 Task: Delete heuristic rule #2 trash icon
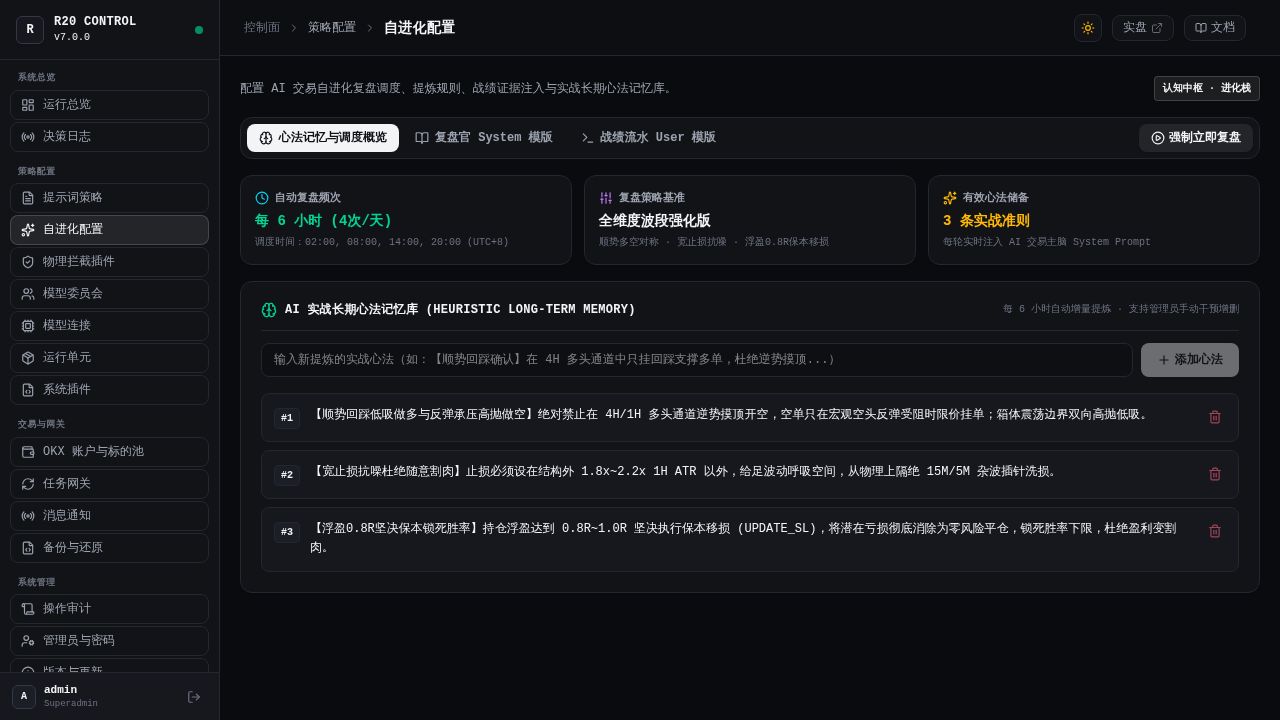pyautogui.click(x=1215, y=474)
